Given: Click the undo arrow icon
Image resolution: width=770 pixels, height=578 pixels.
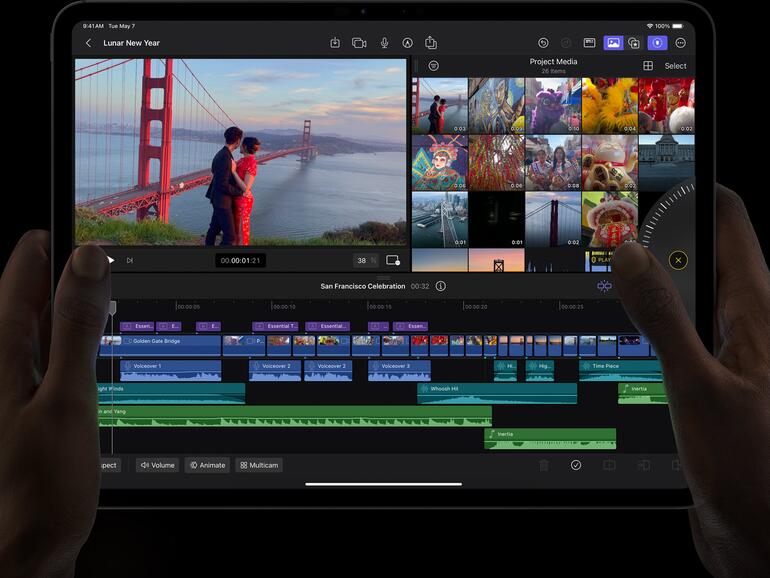Looking at the screenshot, I should click(x=543, y=43).
